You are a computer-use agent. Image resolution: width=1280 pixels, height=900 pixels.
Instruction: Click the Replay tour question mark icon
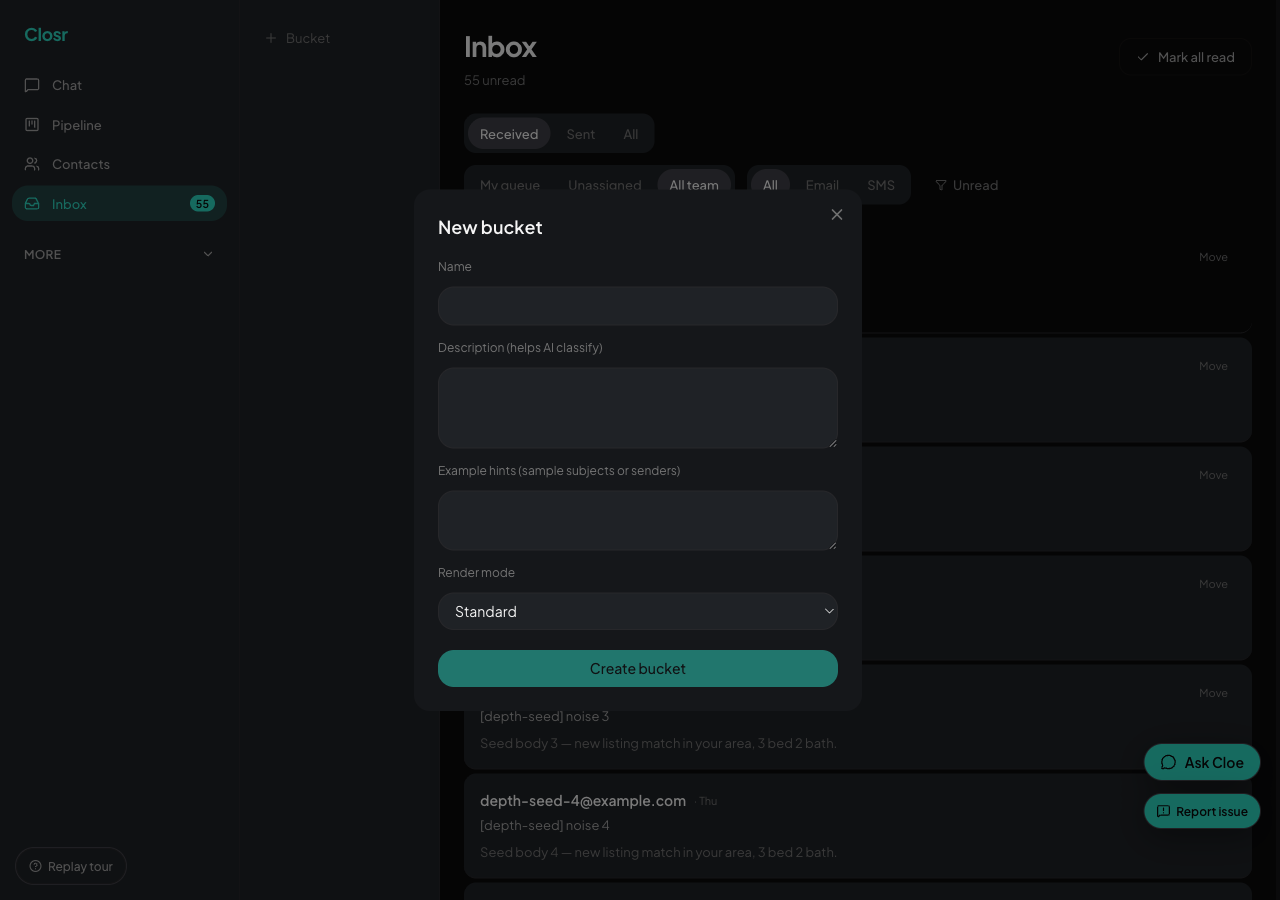point(36,866)
